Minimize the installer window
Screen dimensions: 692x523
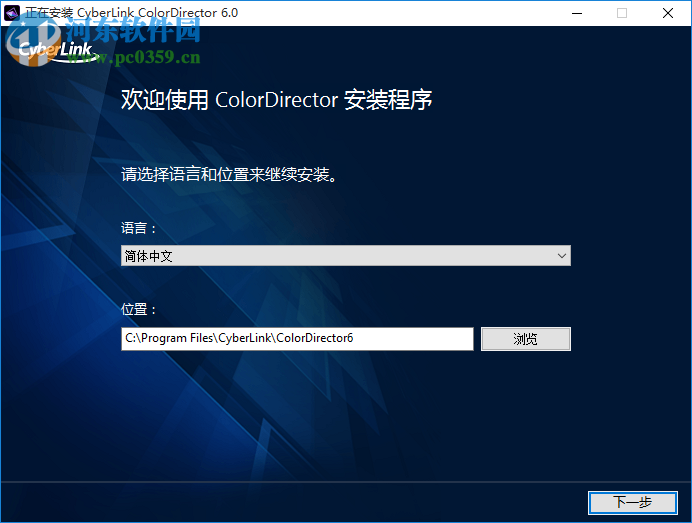(577, 13)
